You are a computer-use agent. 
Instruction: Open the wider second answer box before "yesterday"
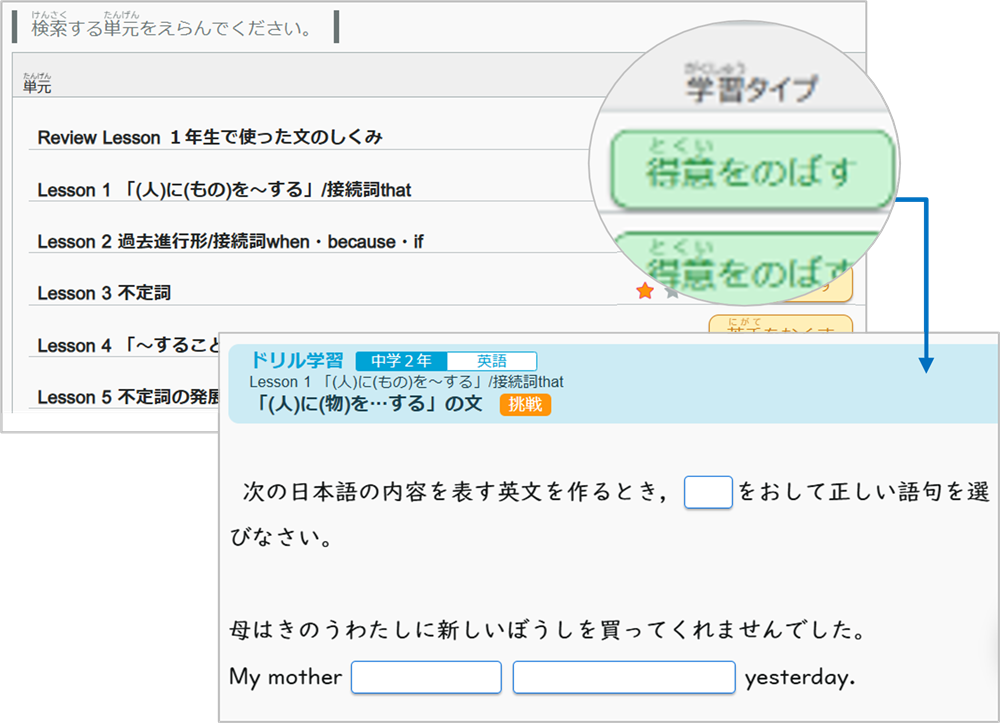tap(624, 677)
